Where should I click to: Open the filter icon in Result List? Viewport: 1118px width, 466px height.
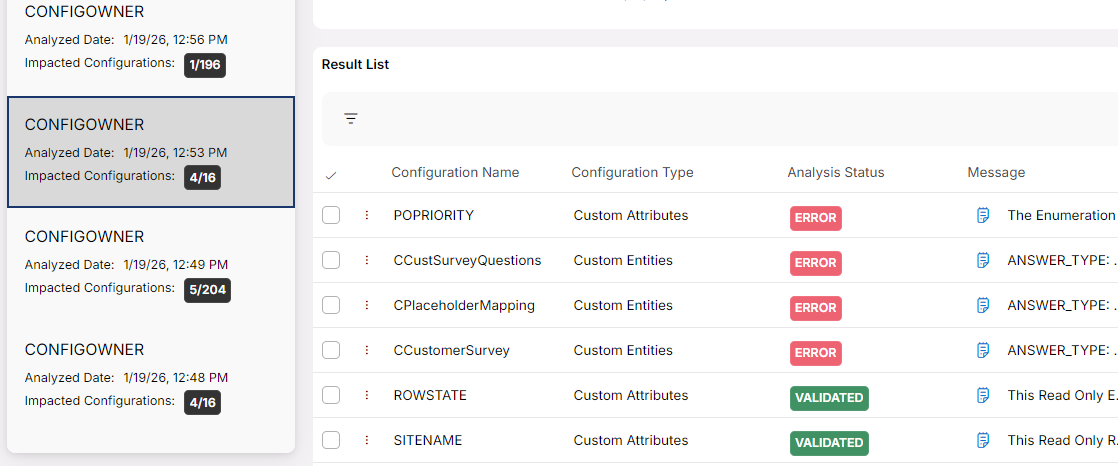350,119
